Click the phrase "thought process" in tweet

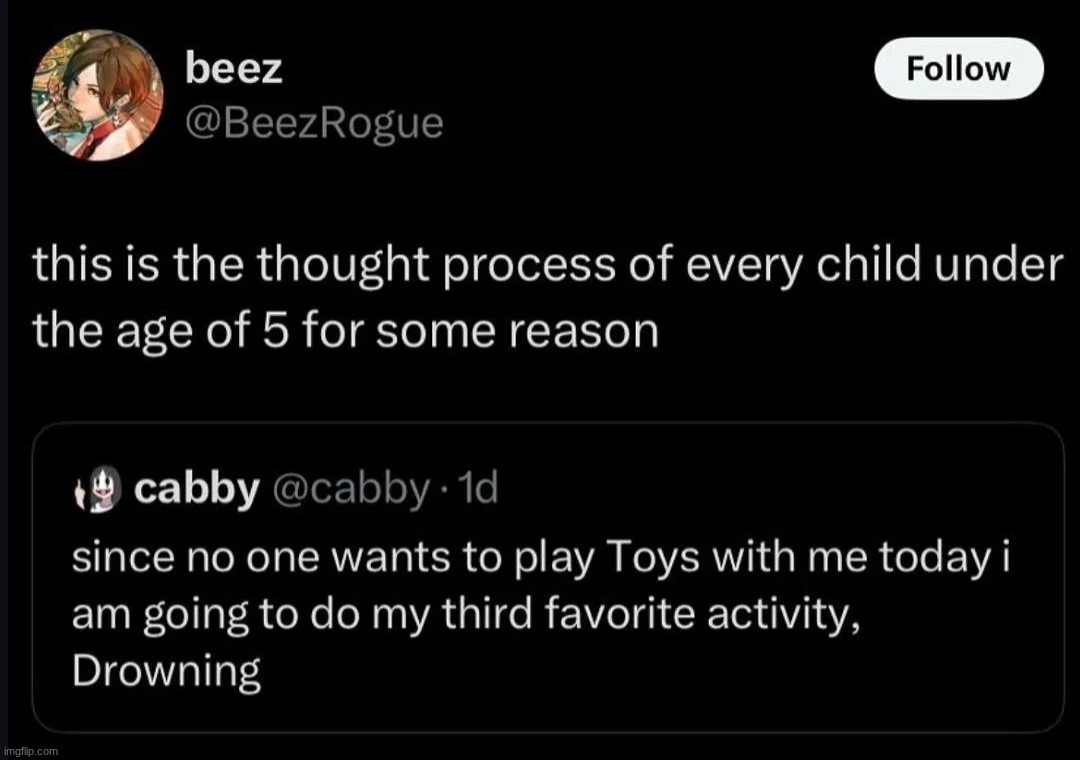[368, 270]
